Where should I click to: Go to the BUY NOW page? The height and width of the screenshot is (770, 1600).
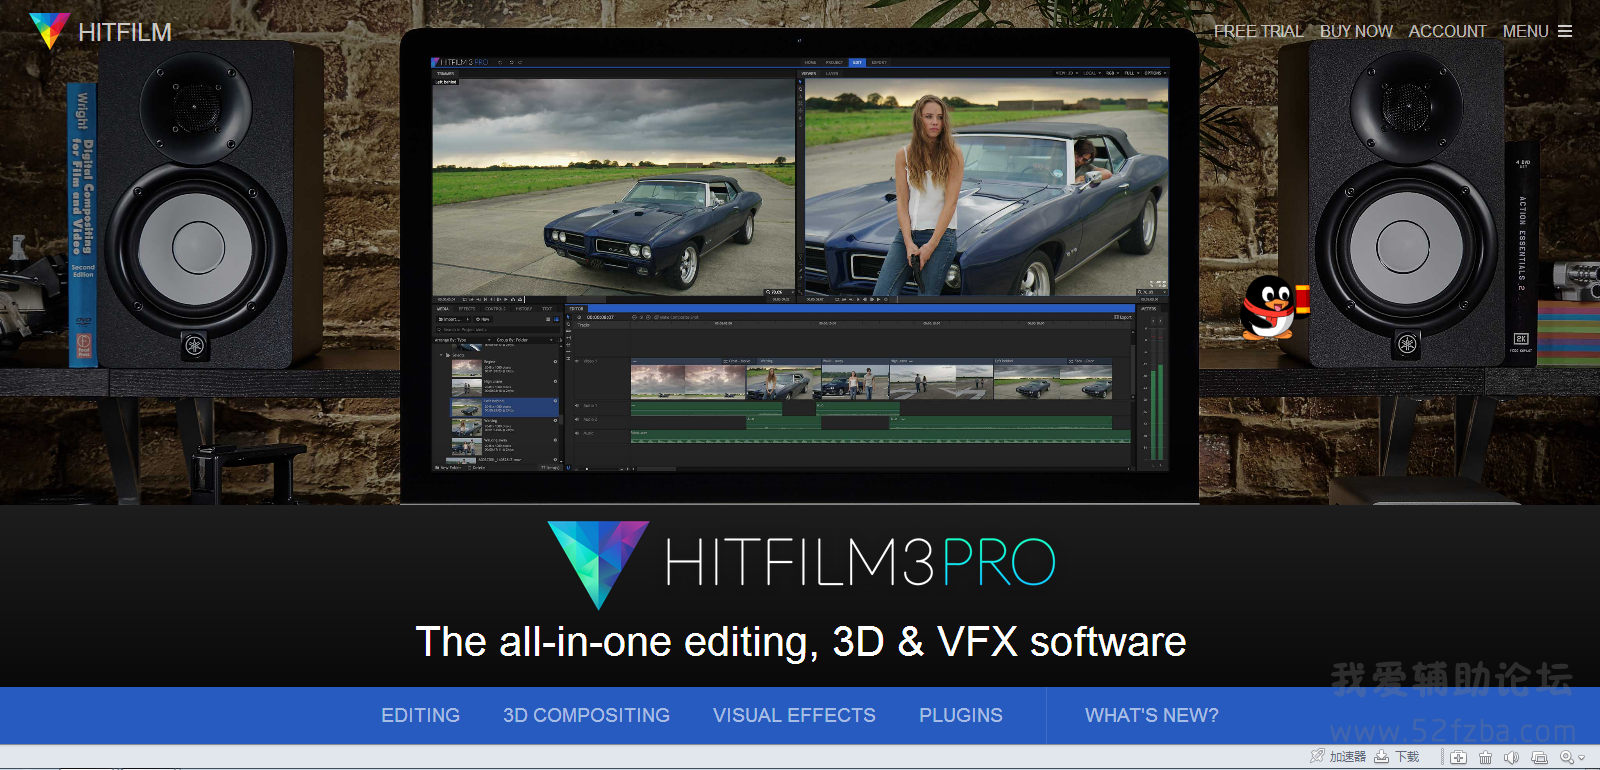tap(1356, 31)
